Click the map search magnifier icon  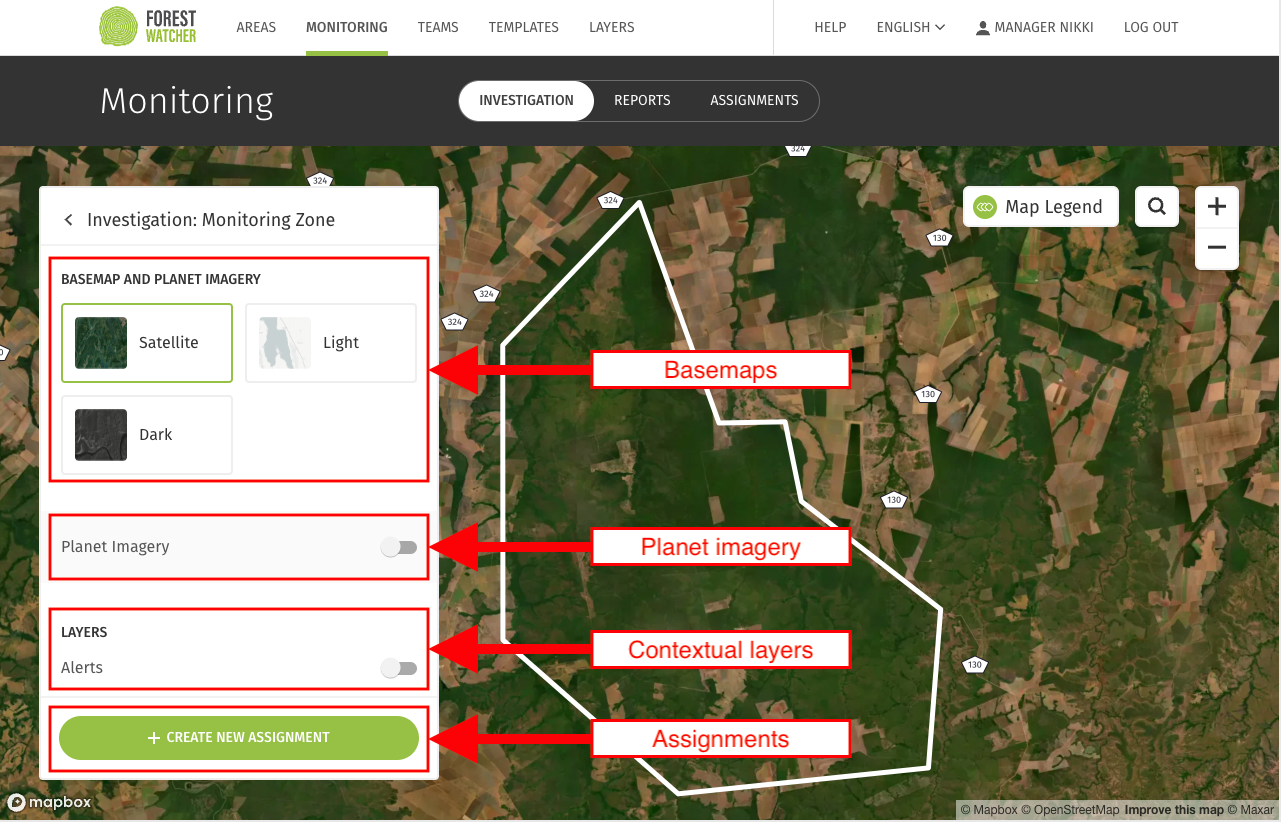pos(1157,207)
